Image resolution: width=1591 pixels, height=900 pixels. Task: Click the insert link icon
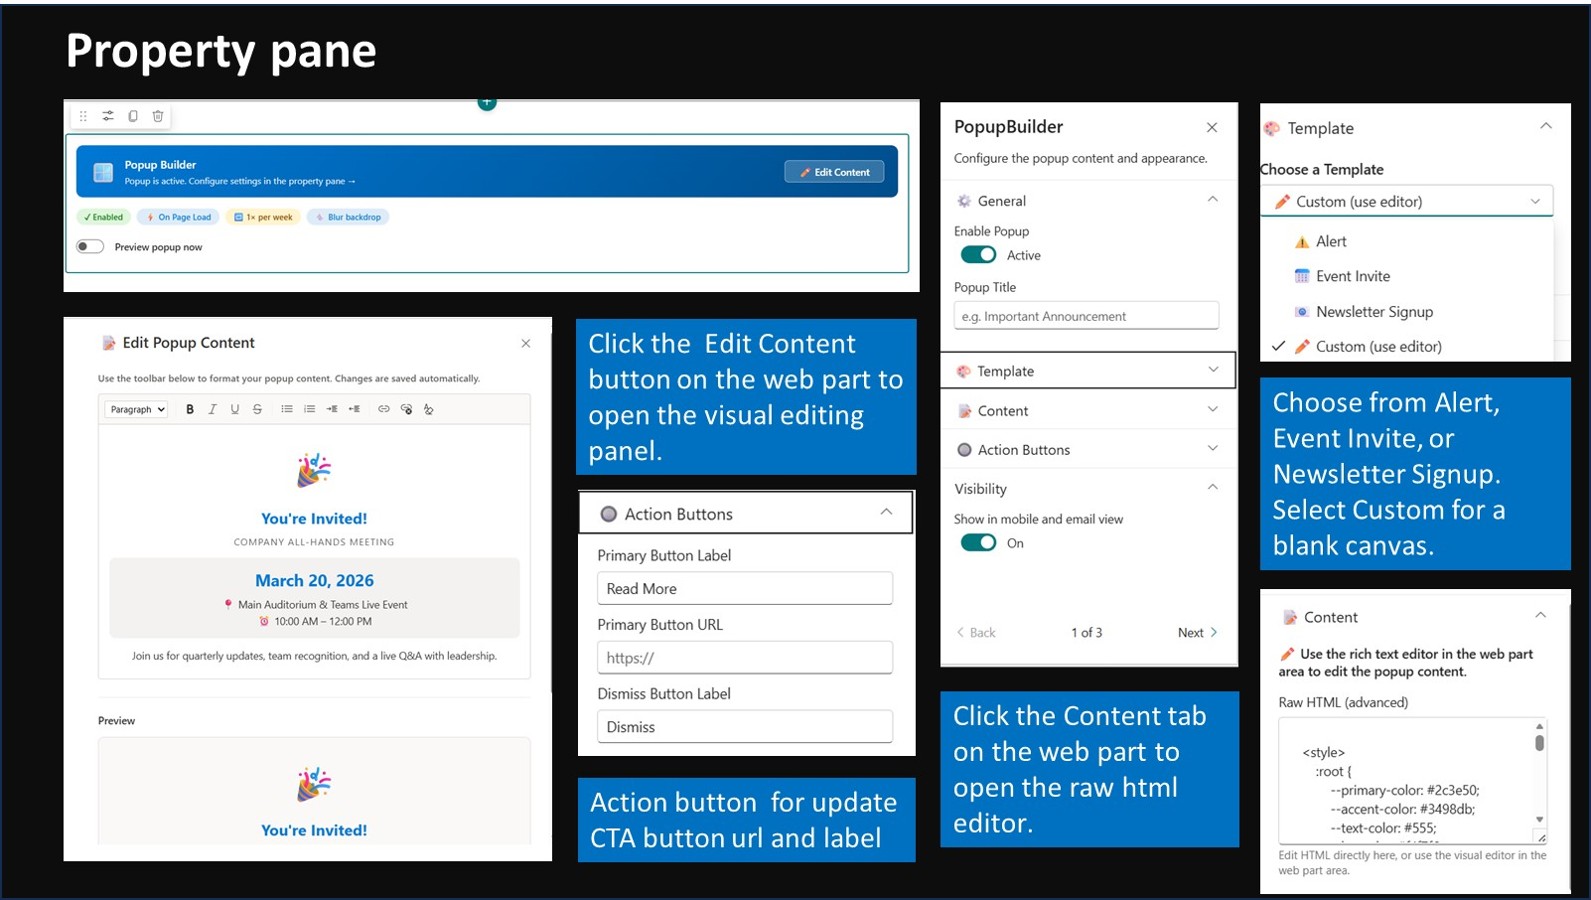point(383,409)
